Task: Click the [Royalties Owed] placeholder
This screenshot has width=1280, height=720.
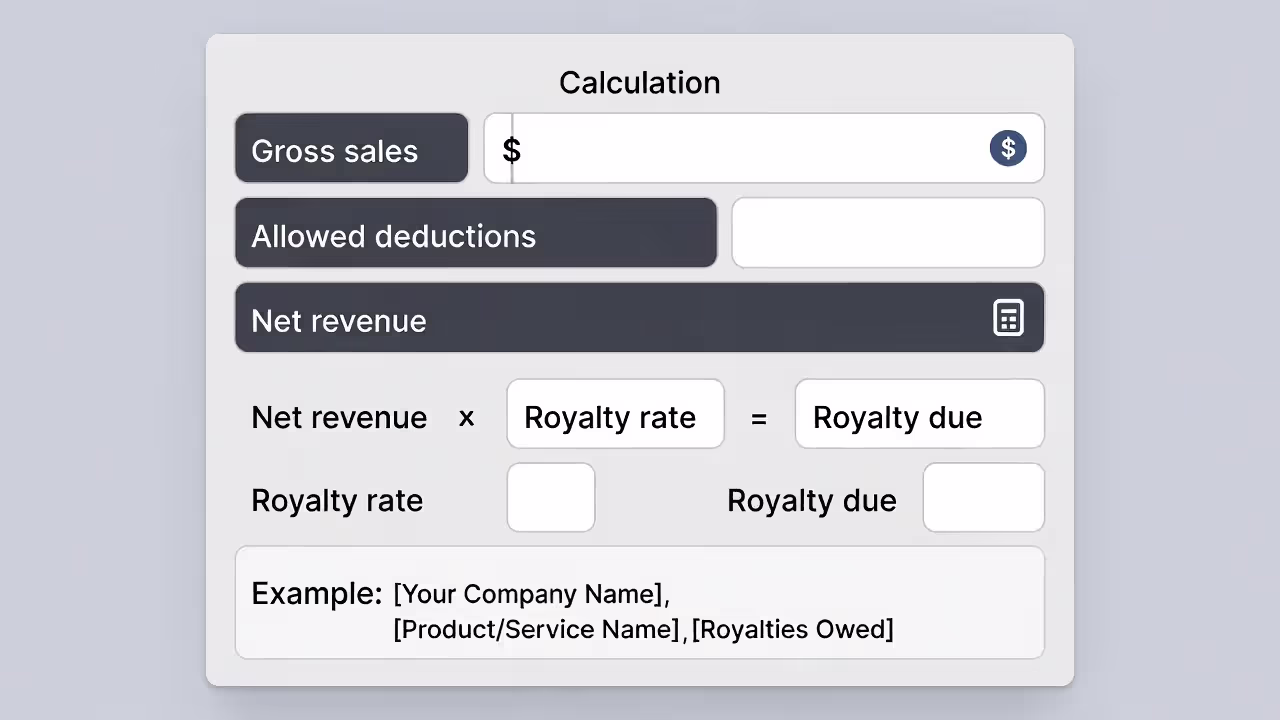Action: 793,629
